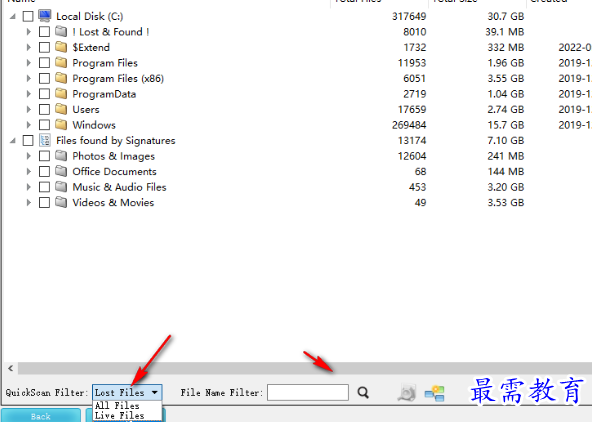Click the 3.53 GB size for Videos

506,203
